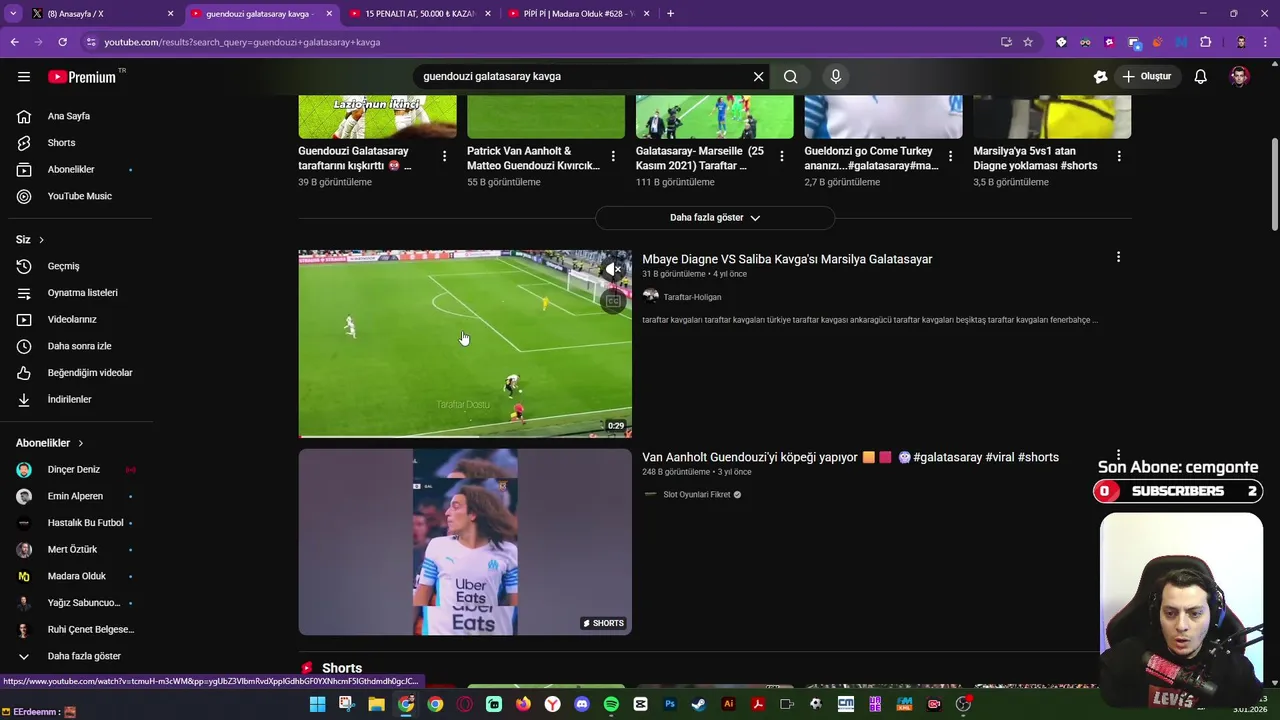
Task: Open Photoshop from the taskbar
Action: point(670,704)
